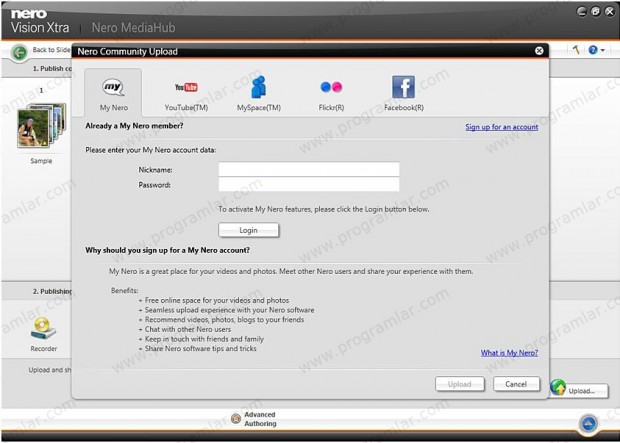The height and width of the screenshot is (443, 620).
Task: Switch to the YouTube(TM) tab
Action: [x=186, y=93]
